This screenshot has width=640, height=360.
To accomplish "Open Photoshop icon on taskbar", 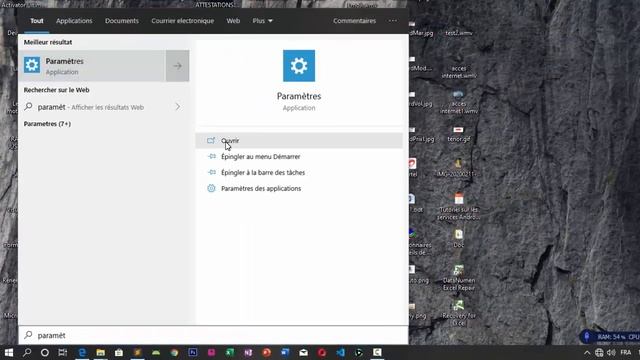I will (193, 352).
